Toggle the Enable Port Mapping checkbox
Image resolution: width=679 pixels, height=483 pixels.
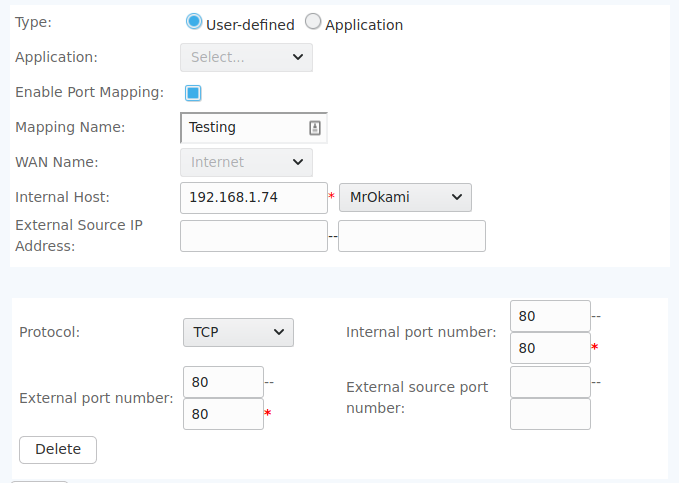pos(194,93)
